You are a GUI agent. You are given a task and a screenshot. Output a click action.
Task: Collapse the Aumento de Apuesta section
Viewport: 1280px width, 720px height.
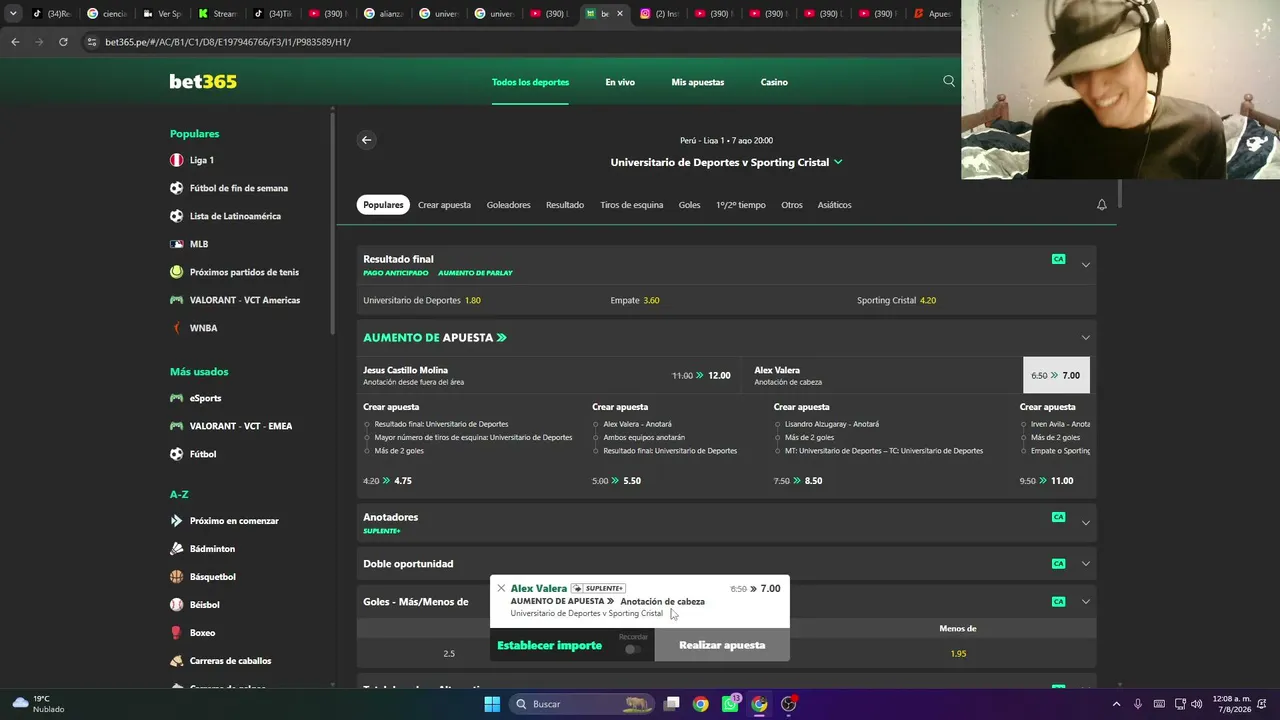pyautogui.click(x=1085, y=338)
